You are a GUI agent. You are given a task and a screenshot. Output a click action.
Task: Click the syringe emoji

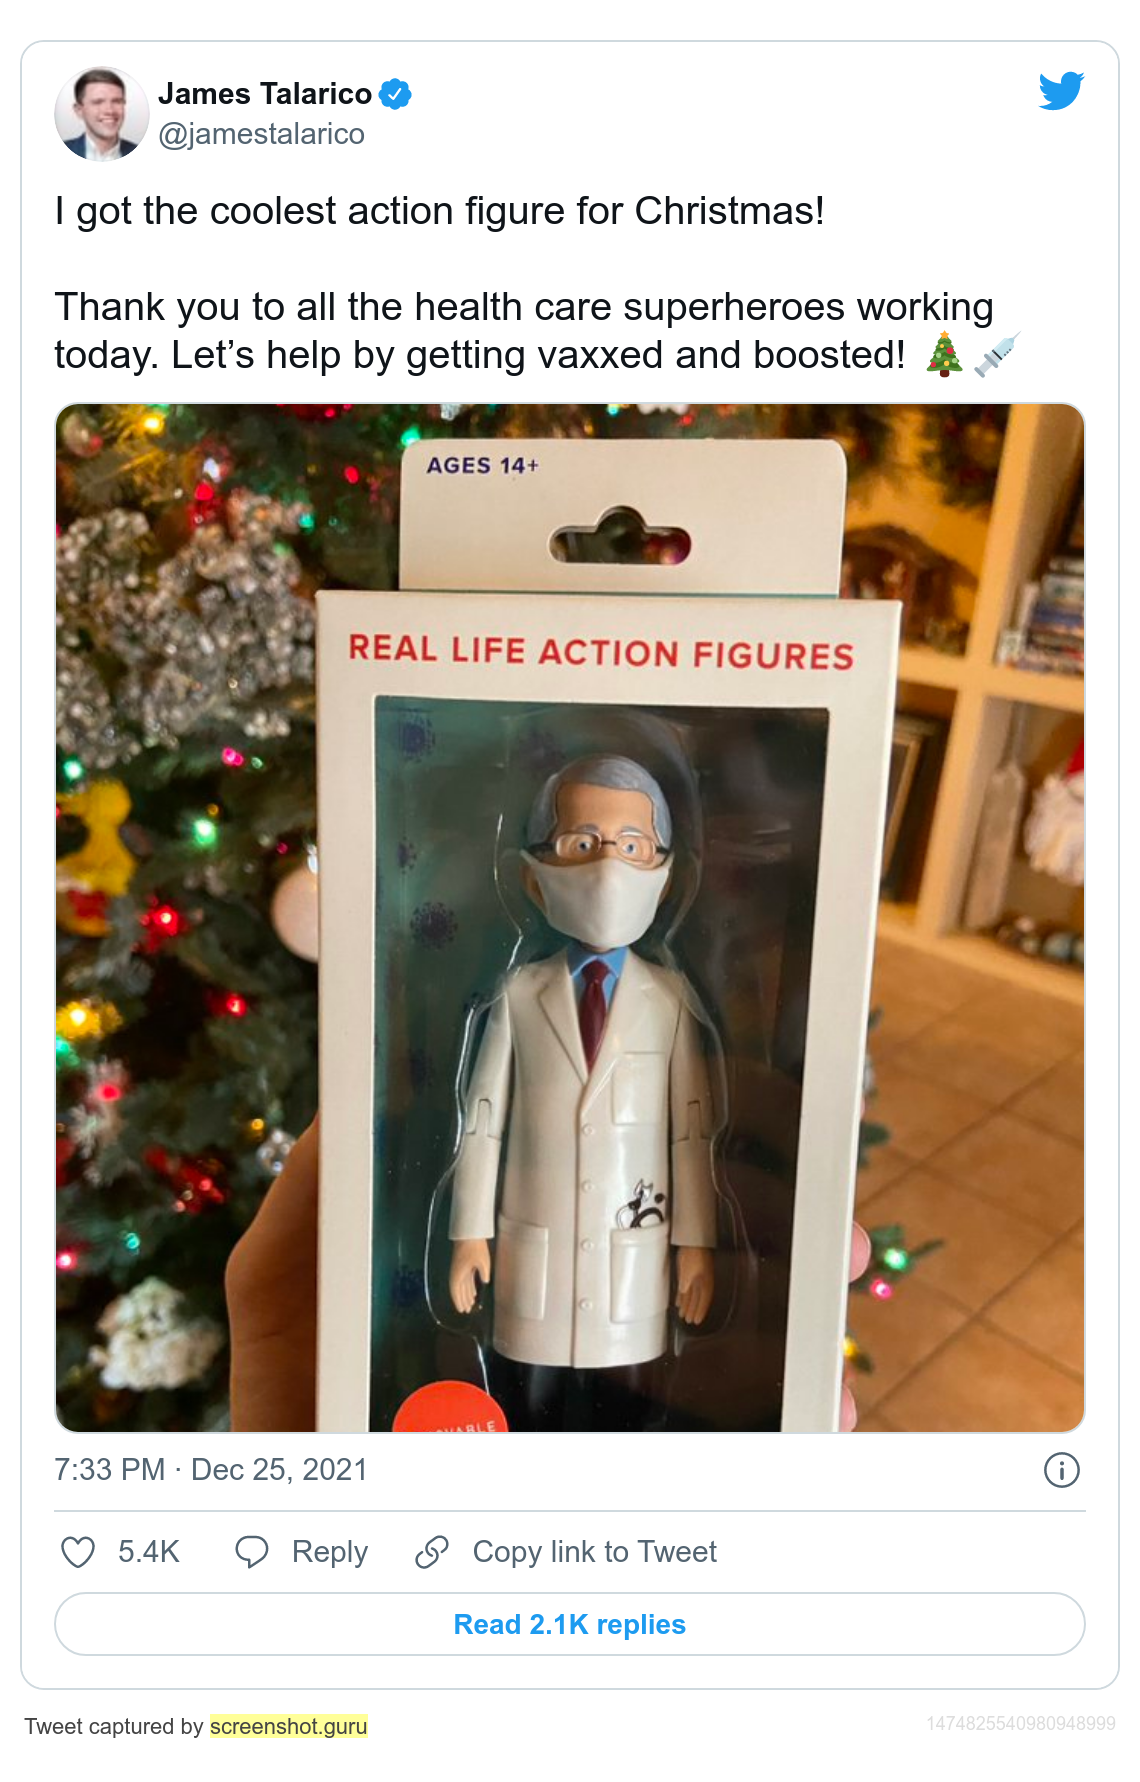[997, 355]
